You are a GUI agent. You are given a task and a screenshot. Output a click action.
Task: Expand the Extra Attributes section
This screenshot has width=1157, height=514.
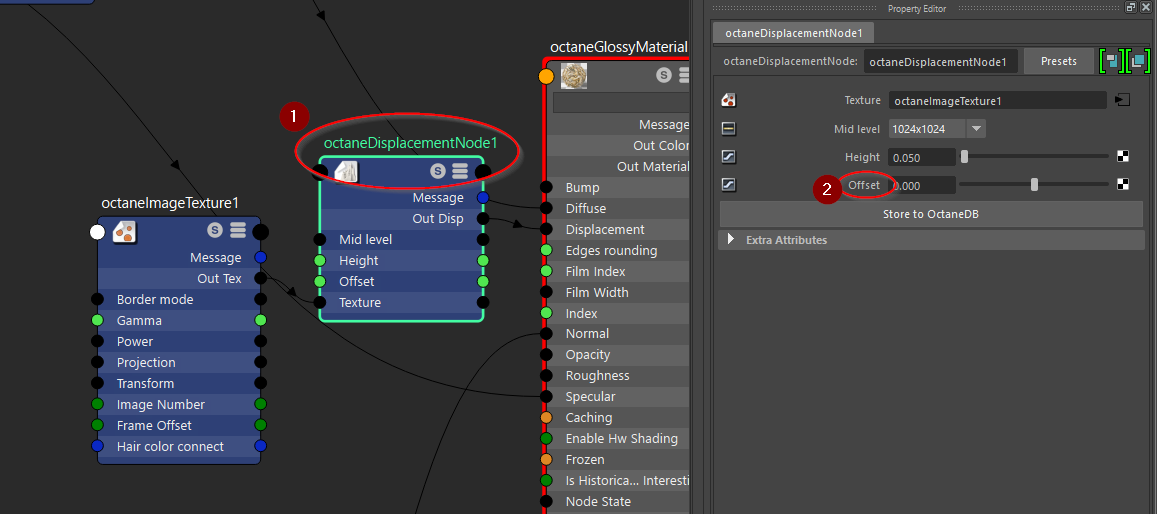(x=731, y=240)
